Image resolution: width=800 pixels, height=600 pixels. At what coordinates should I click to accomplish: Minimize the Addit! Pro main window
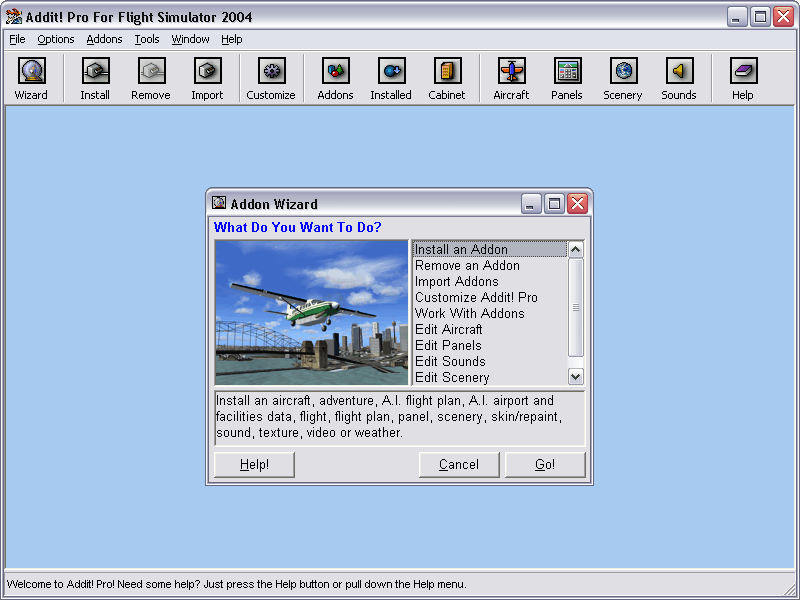coord(736,17)
